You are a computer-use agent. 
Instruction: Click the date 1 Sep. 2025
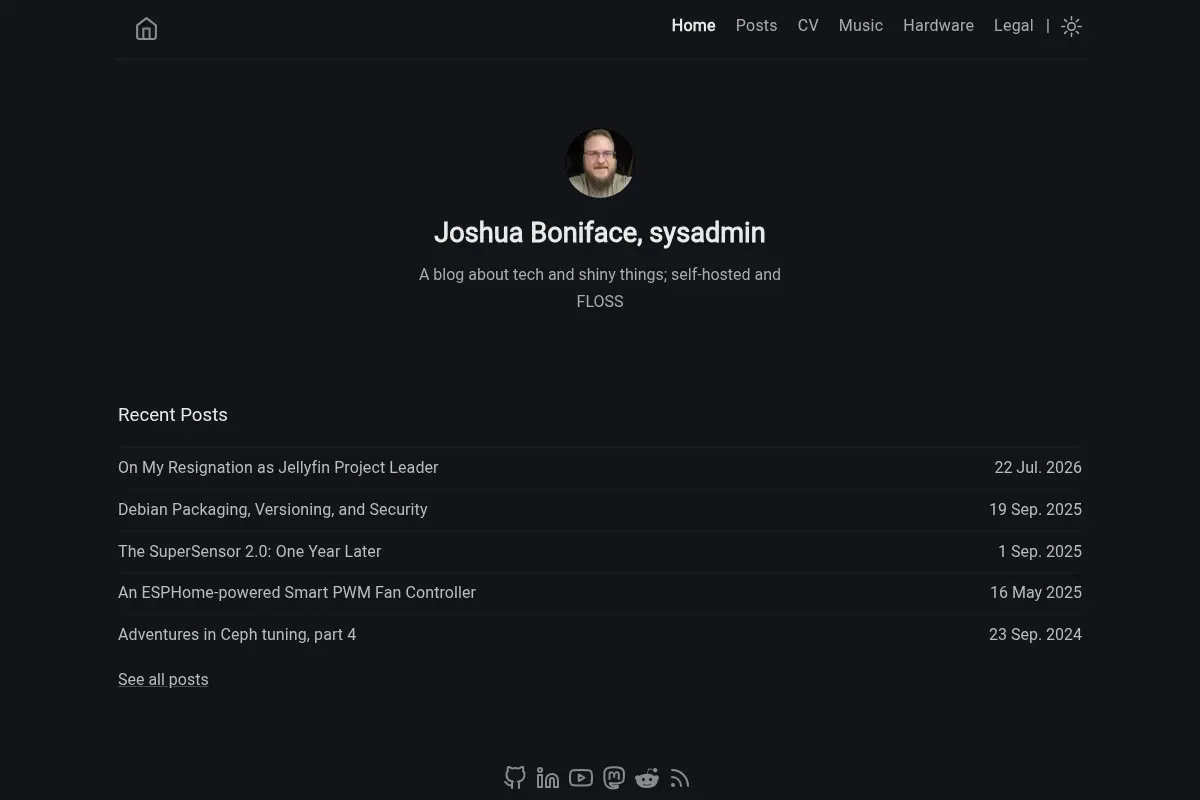(x=1040, y=551)
